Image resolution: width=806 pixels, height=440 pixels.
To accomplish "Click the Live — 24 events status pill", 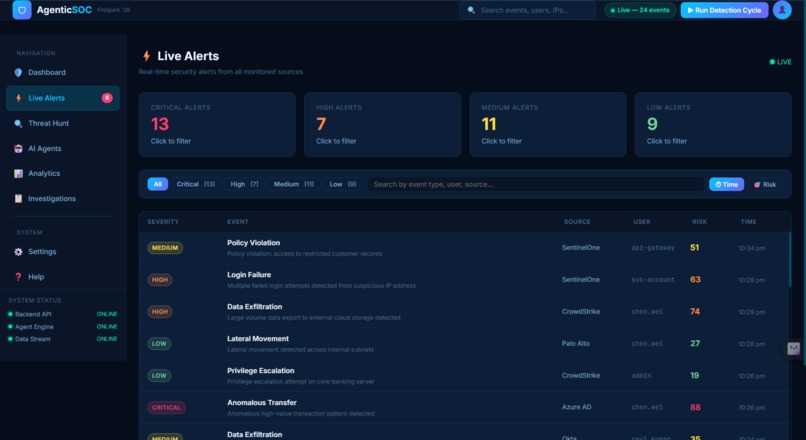I will point(640,10).
